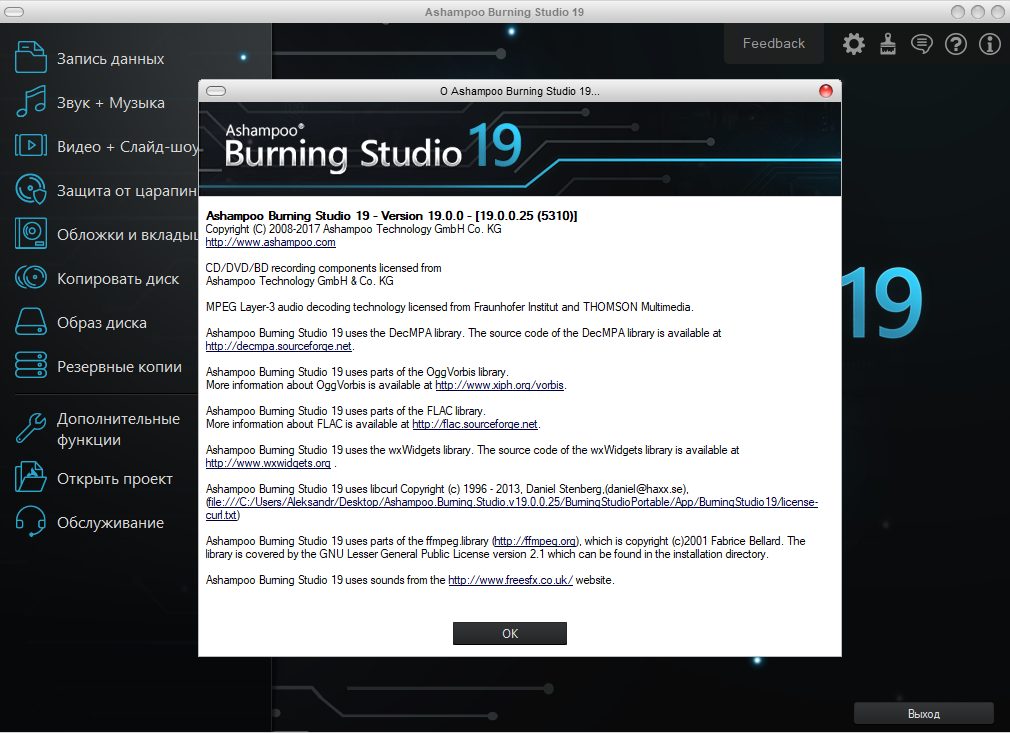Close the About dialog with red button
The height and width of the screenshot is (733, 1010).
(x=826, y=91)
